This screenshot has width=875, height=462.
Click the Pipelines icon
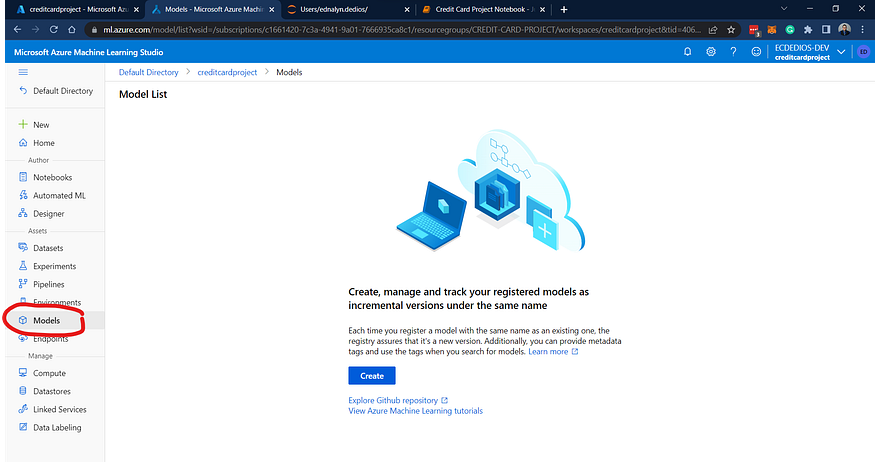(23, 283)
